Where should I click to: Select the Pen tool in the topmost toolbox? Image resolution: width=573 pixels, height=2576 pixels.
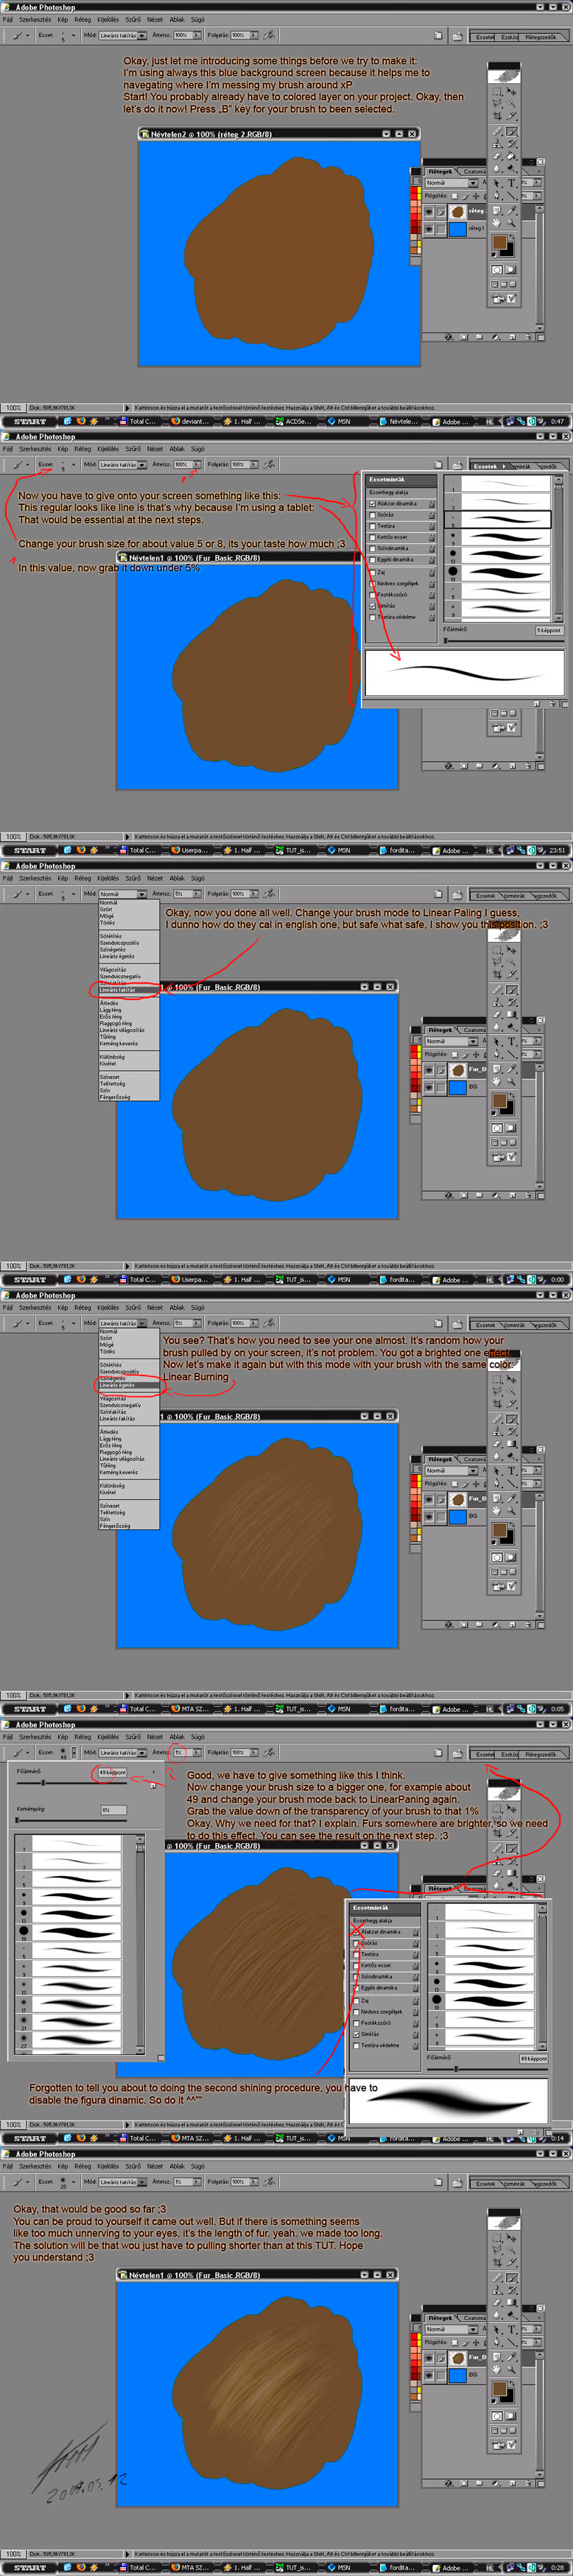(x=497, y=196)
